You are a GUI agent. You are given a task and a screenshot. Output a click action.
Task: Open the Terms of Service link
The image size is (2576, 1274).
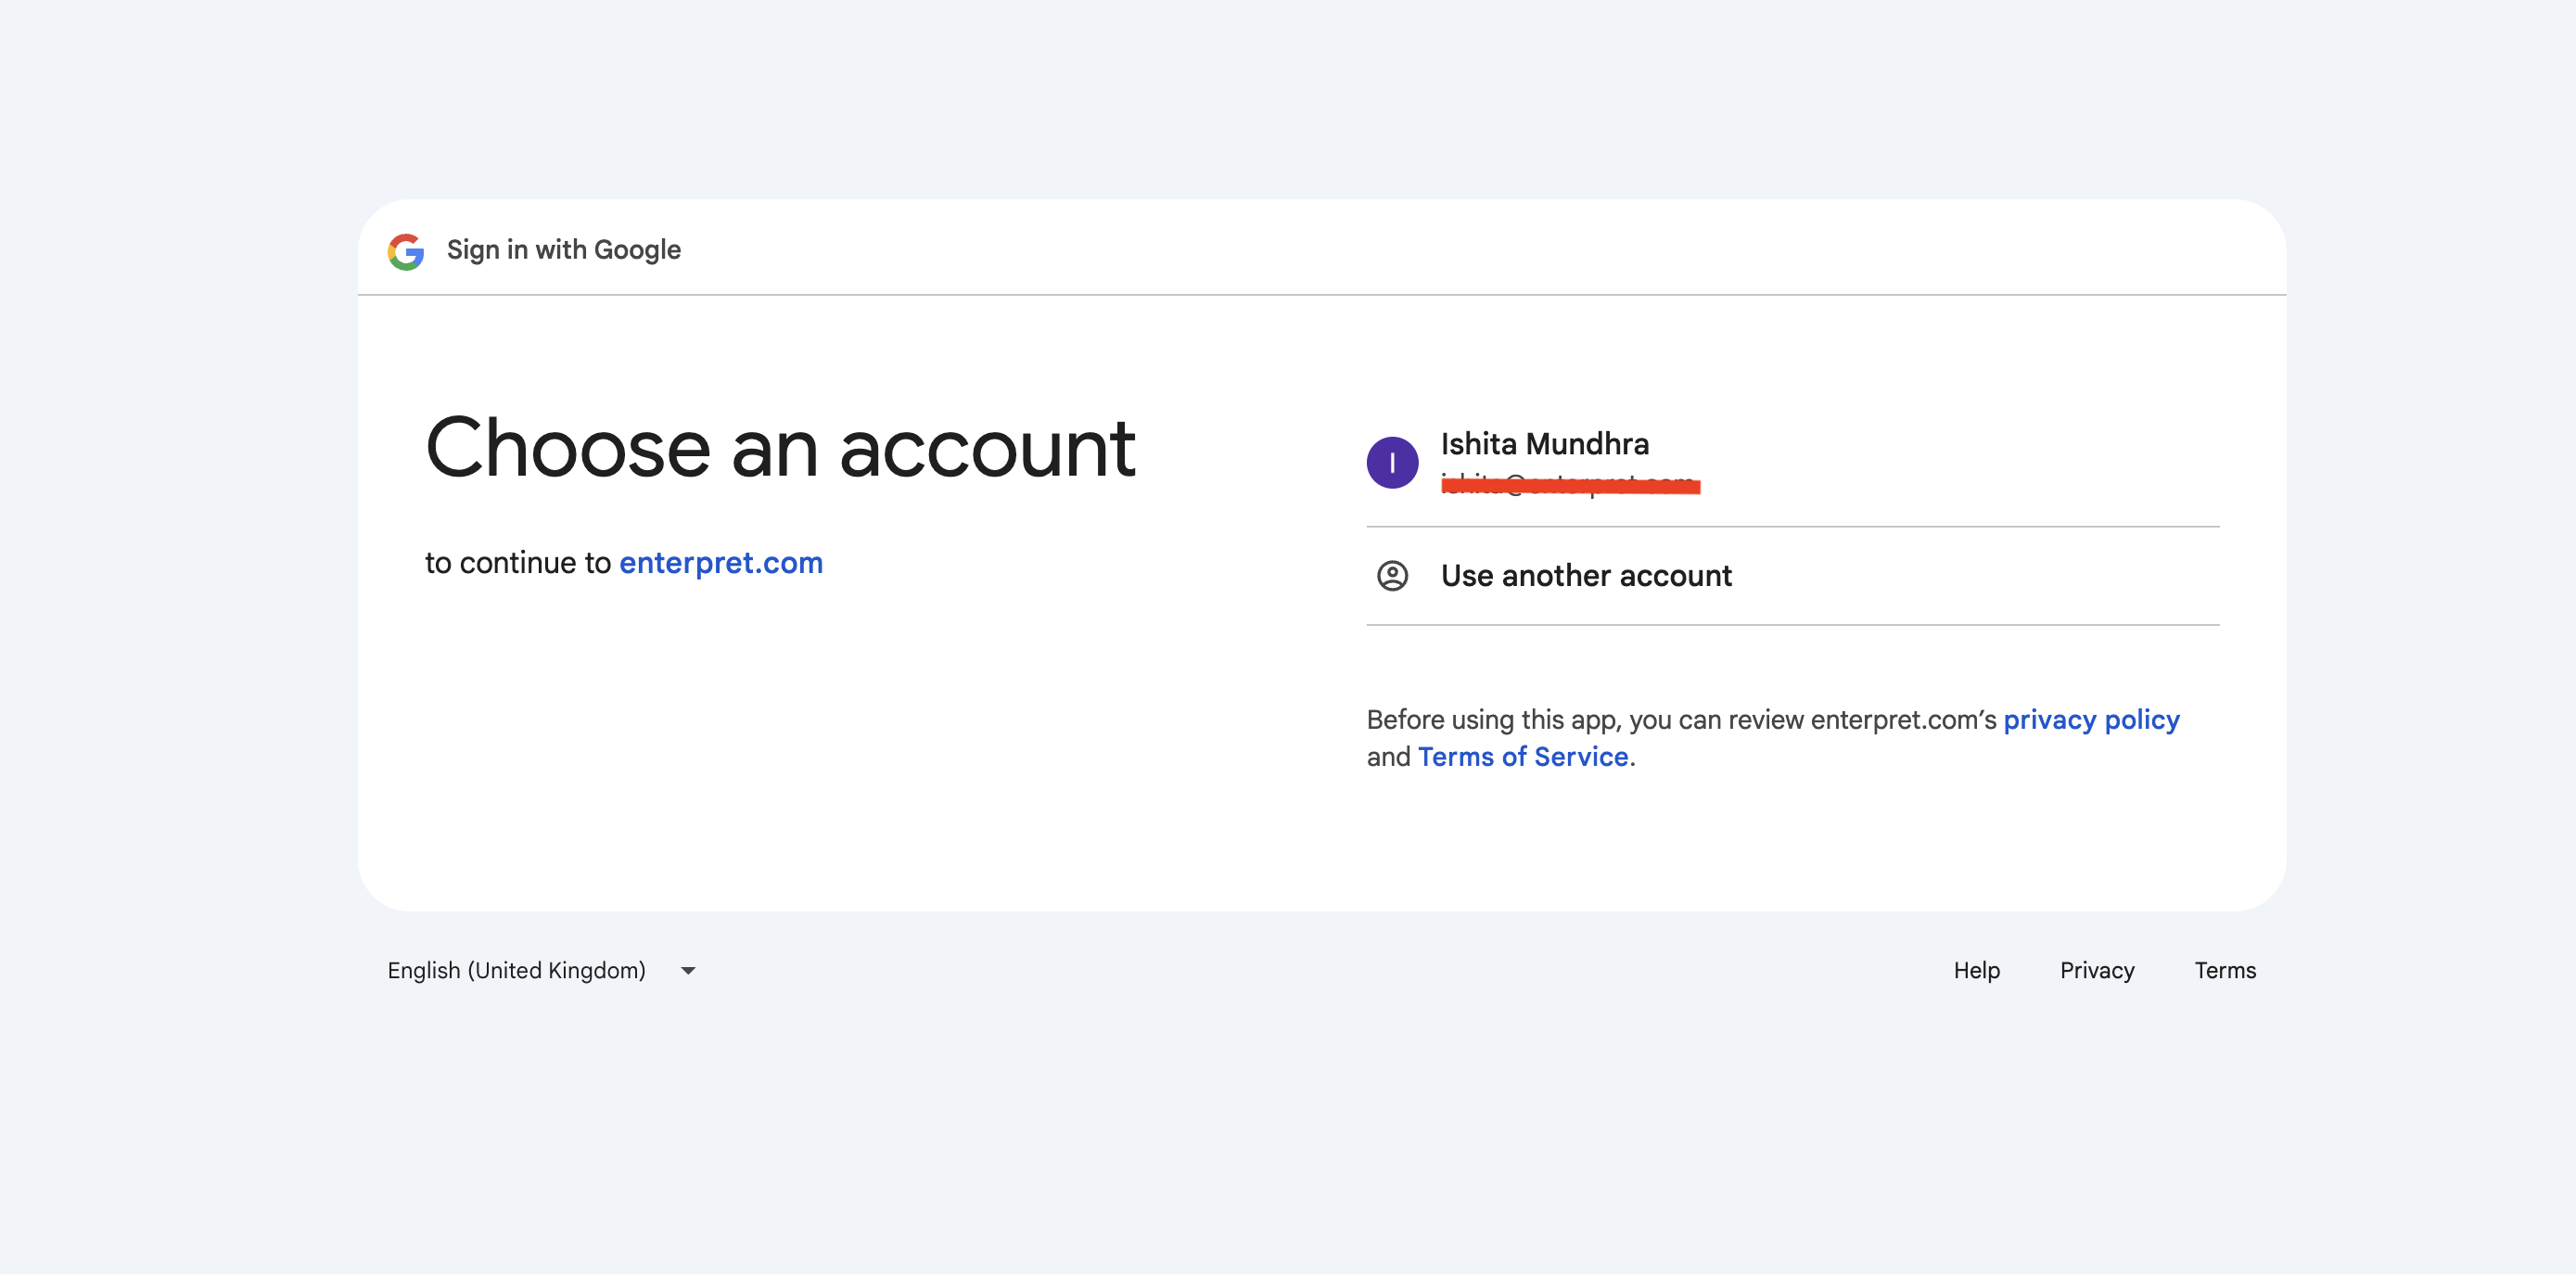[1523, 756]
